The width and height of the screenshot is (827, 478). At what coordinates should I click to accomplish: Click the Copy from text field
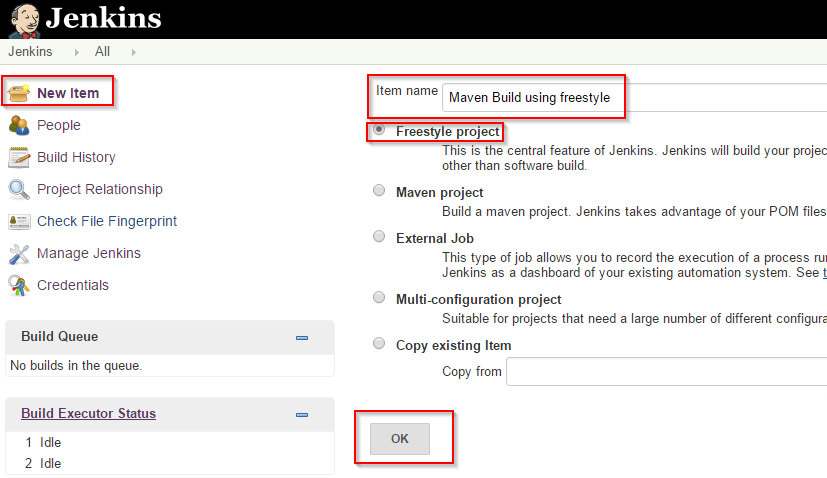tap(667, 371)
